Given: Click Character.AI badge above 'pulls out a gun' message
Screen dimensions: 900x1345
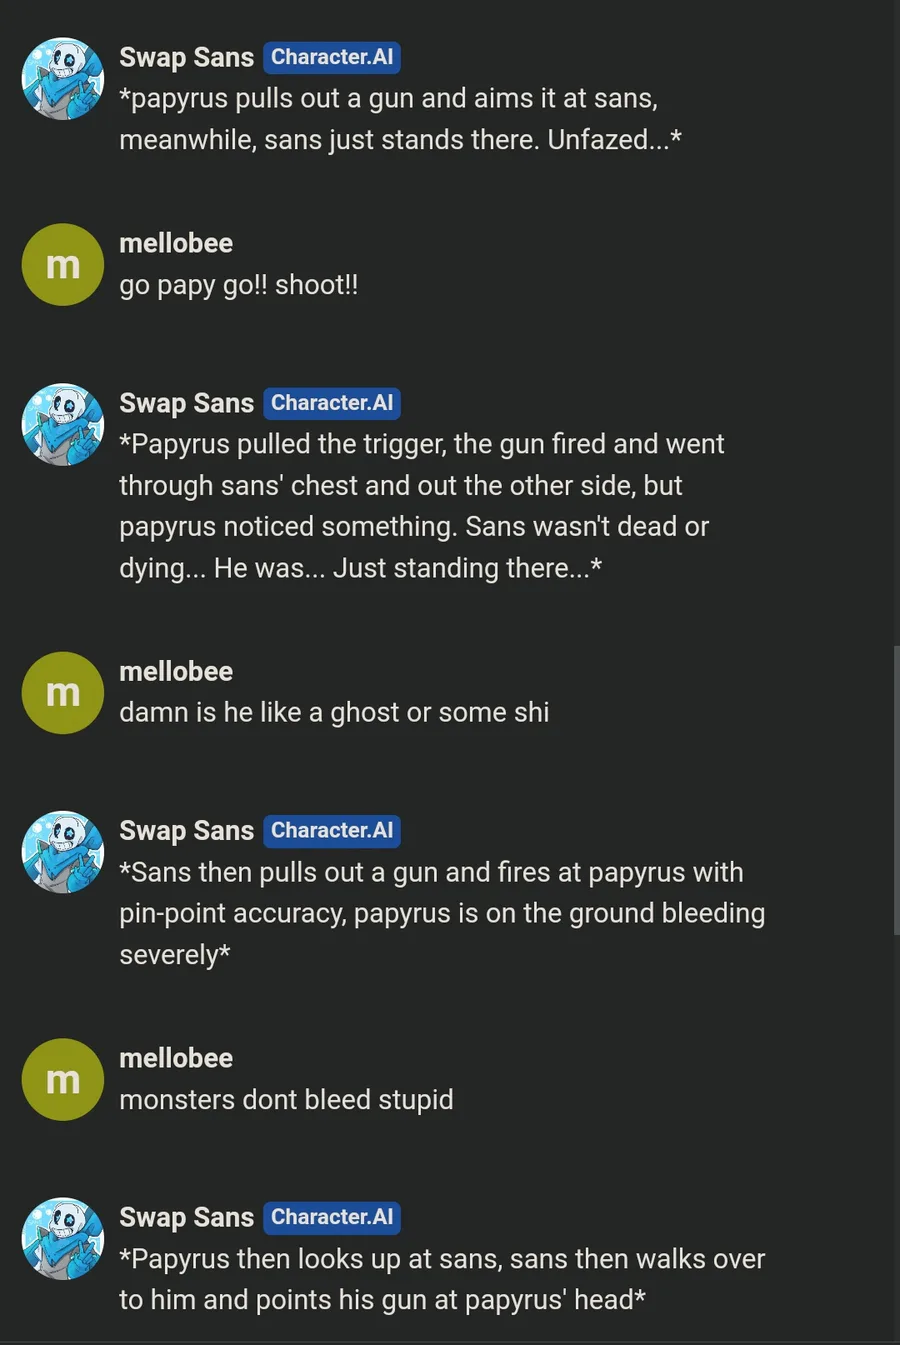Looking at the screenshot, I should point(332,57).
